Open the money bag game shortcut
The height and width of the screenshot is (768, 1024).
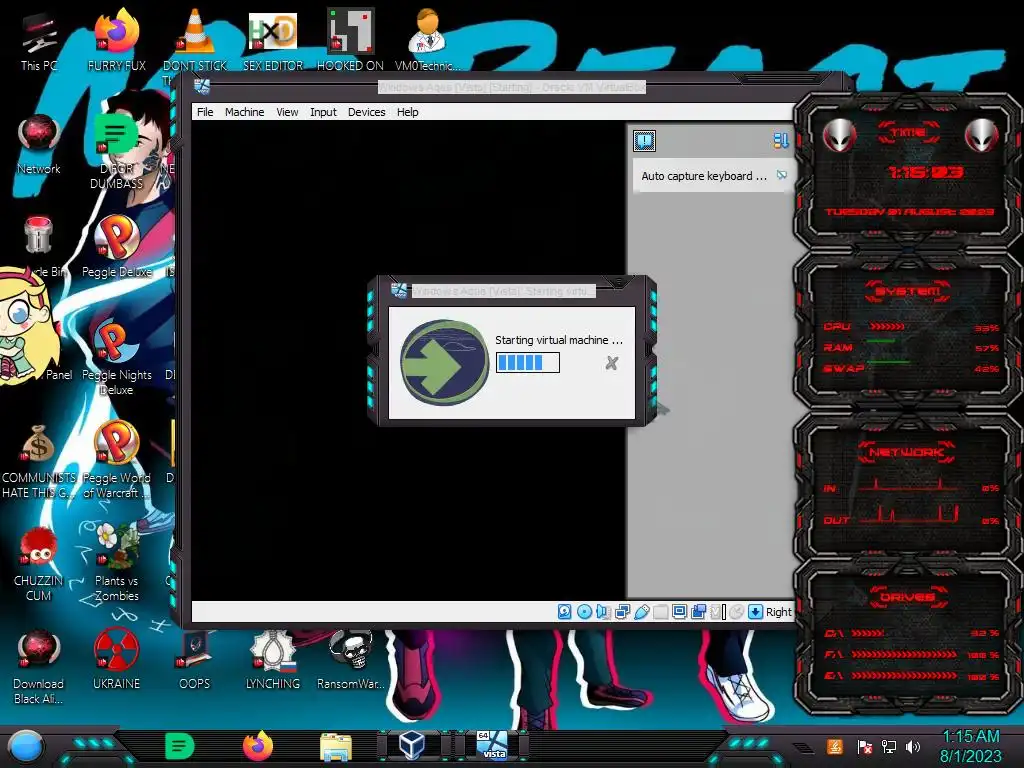click(x=39, y=460)
